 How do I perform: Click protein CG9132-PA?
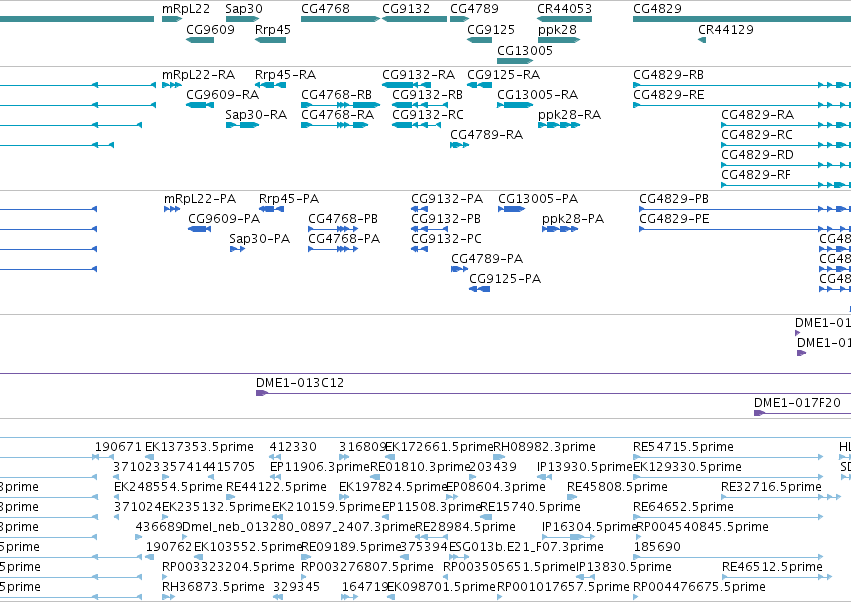[420, 209]
